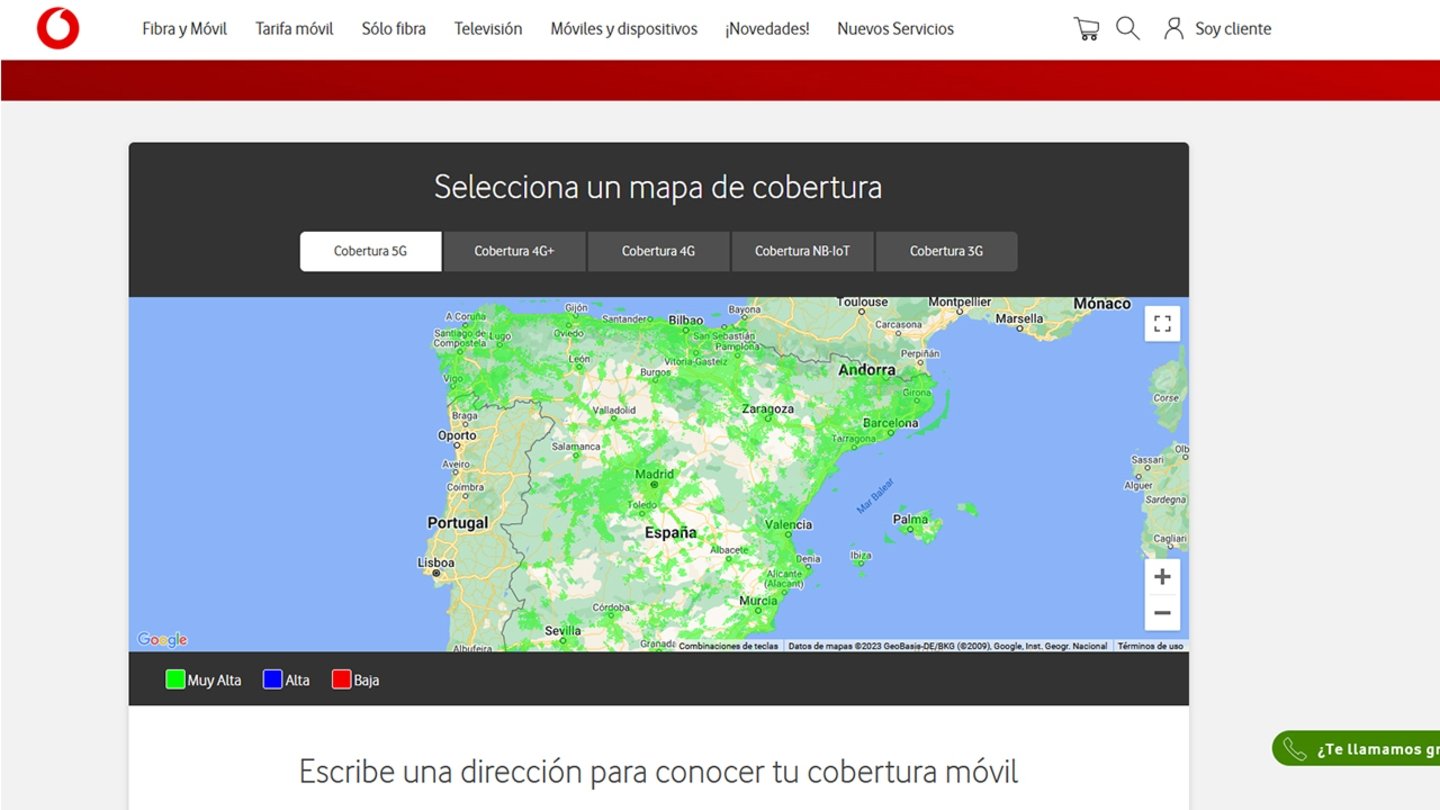Click the phone icon in callback button
This screenshot has height=810, width=1440.
pyautogui.click(x=1295, y=749)
